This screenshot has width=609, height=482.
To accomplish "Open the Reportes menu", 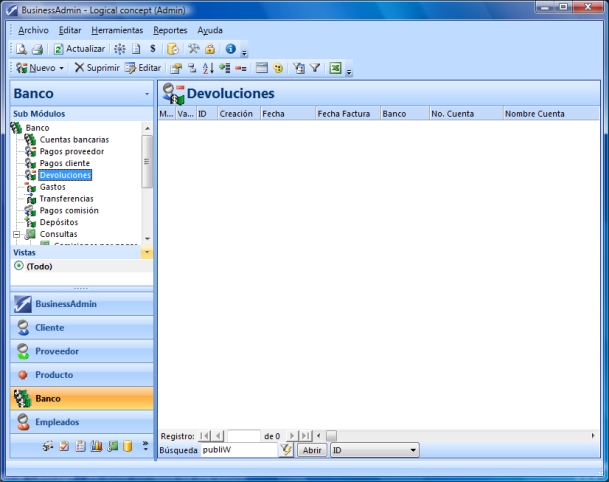I will [x=170, y=30].
